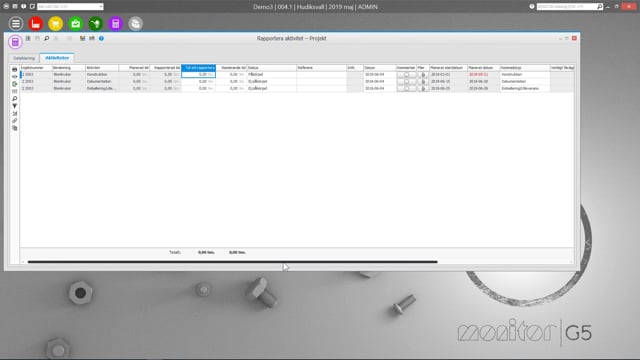Click the highlighted Tid att rapportera column header

point(198,68)
